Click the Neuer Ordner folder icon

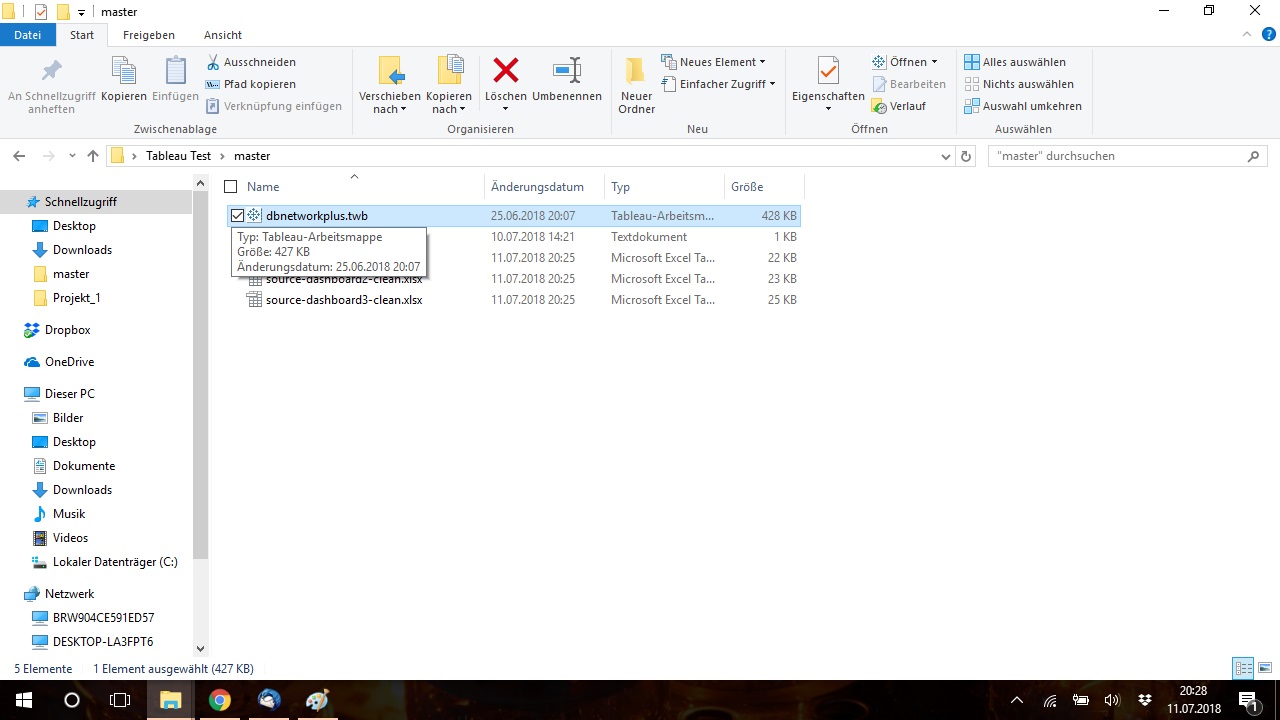636,72
